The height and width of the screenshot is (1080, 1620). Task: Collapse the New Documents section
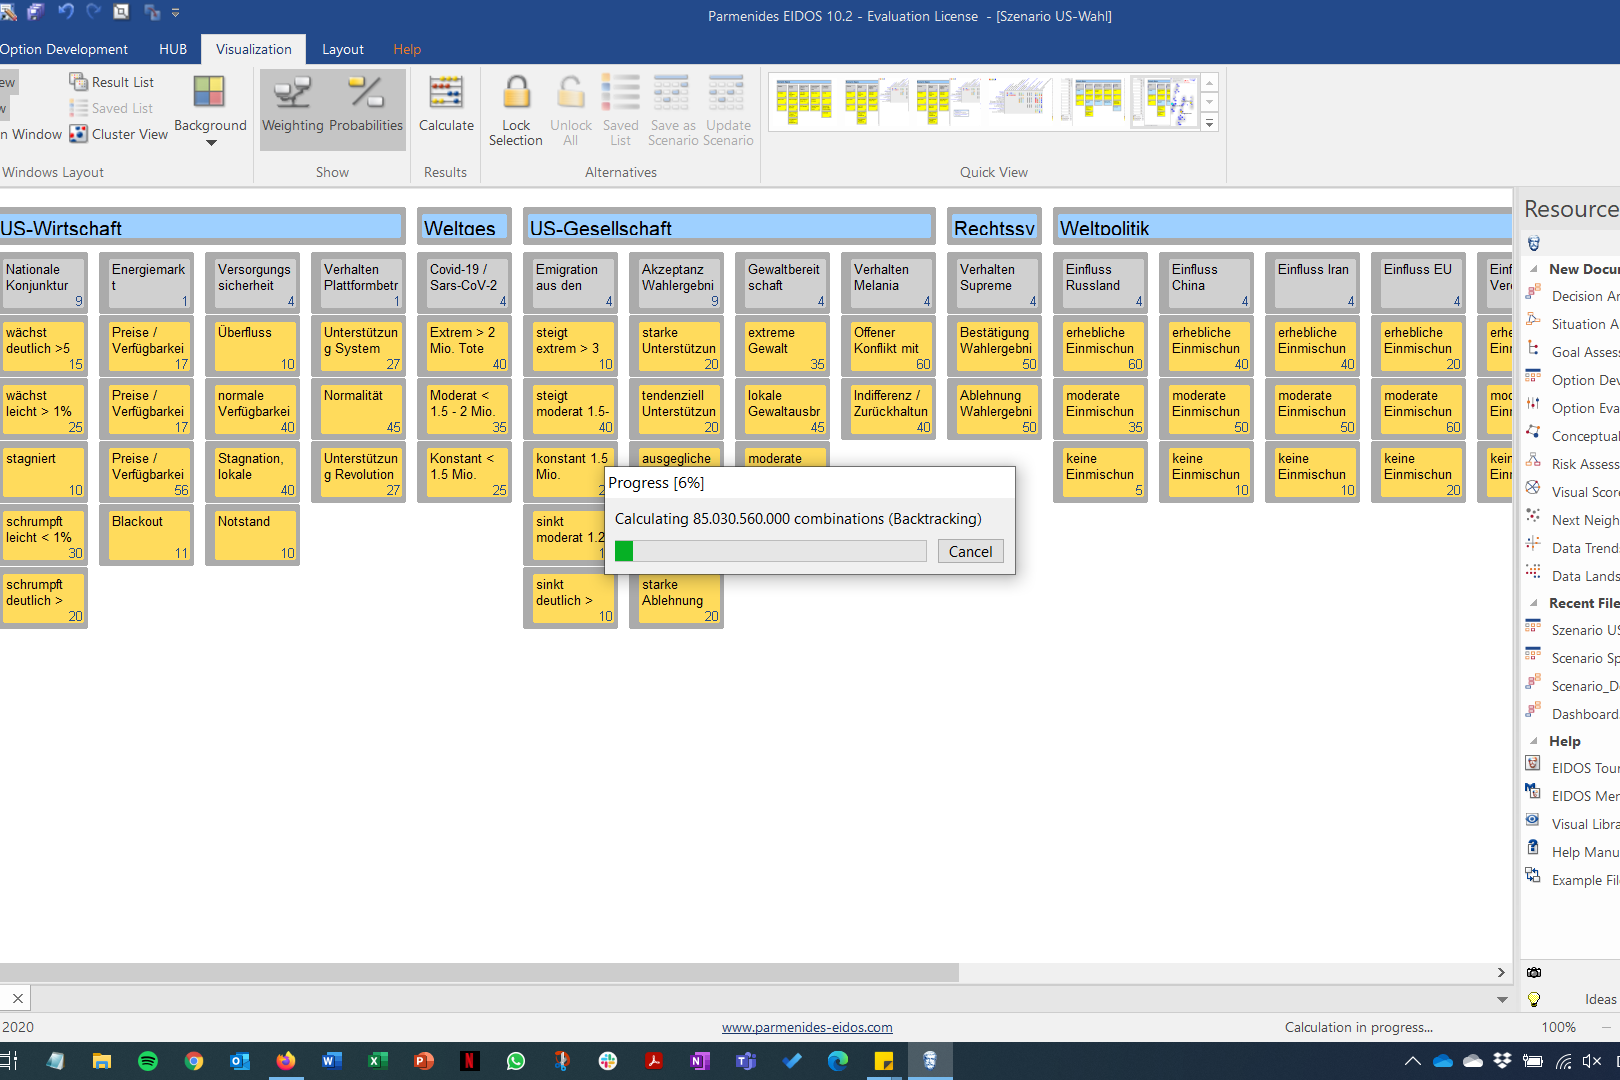1534,269
